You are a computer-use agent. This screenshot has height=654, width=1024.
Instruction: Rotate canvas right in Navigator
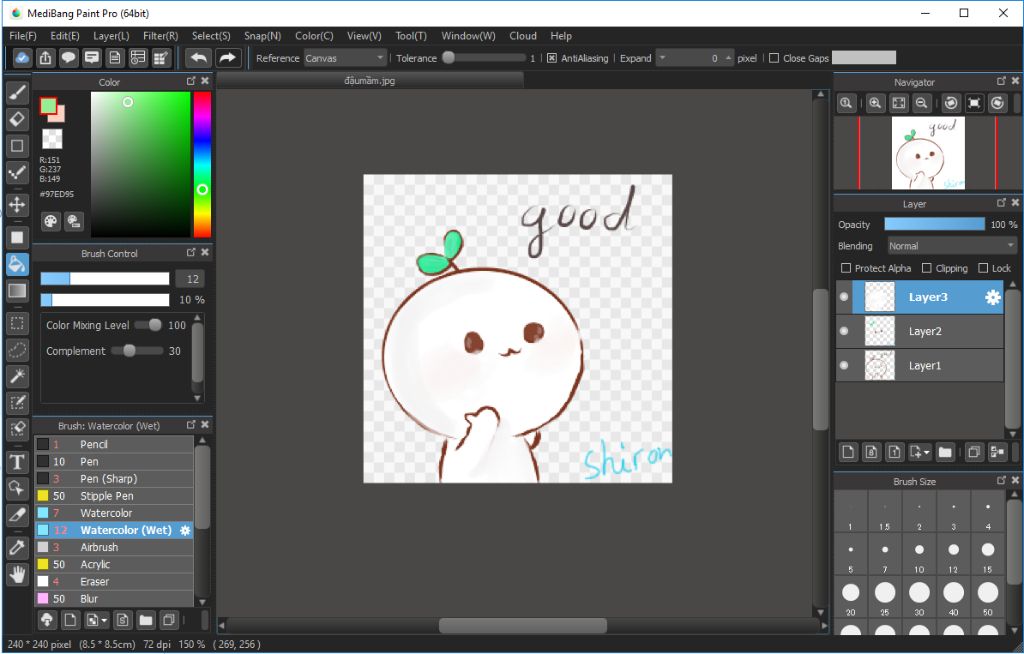coord(997,103)
